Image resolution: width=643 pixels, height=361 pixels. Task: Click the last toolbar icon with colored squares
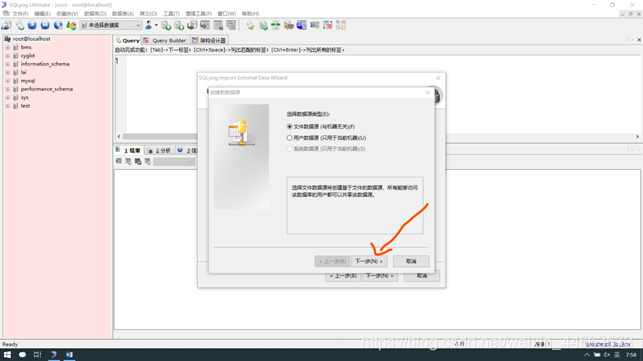pyautogui.click(x=341, y=25)
